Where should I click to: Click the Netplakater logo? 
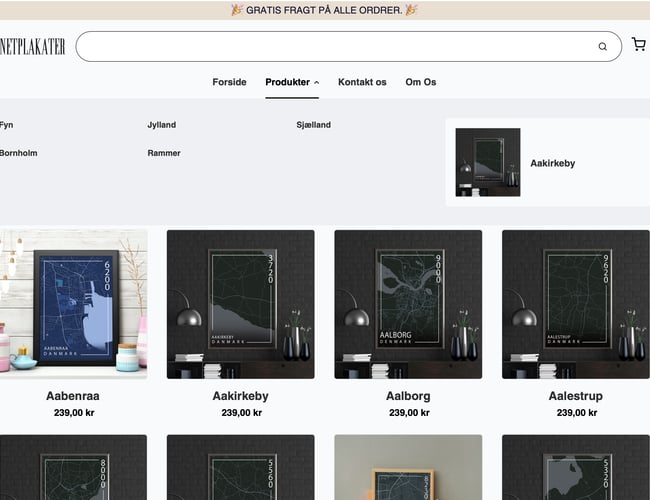point(33,46)
